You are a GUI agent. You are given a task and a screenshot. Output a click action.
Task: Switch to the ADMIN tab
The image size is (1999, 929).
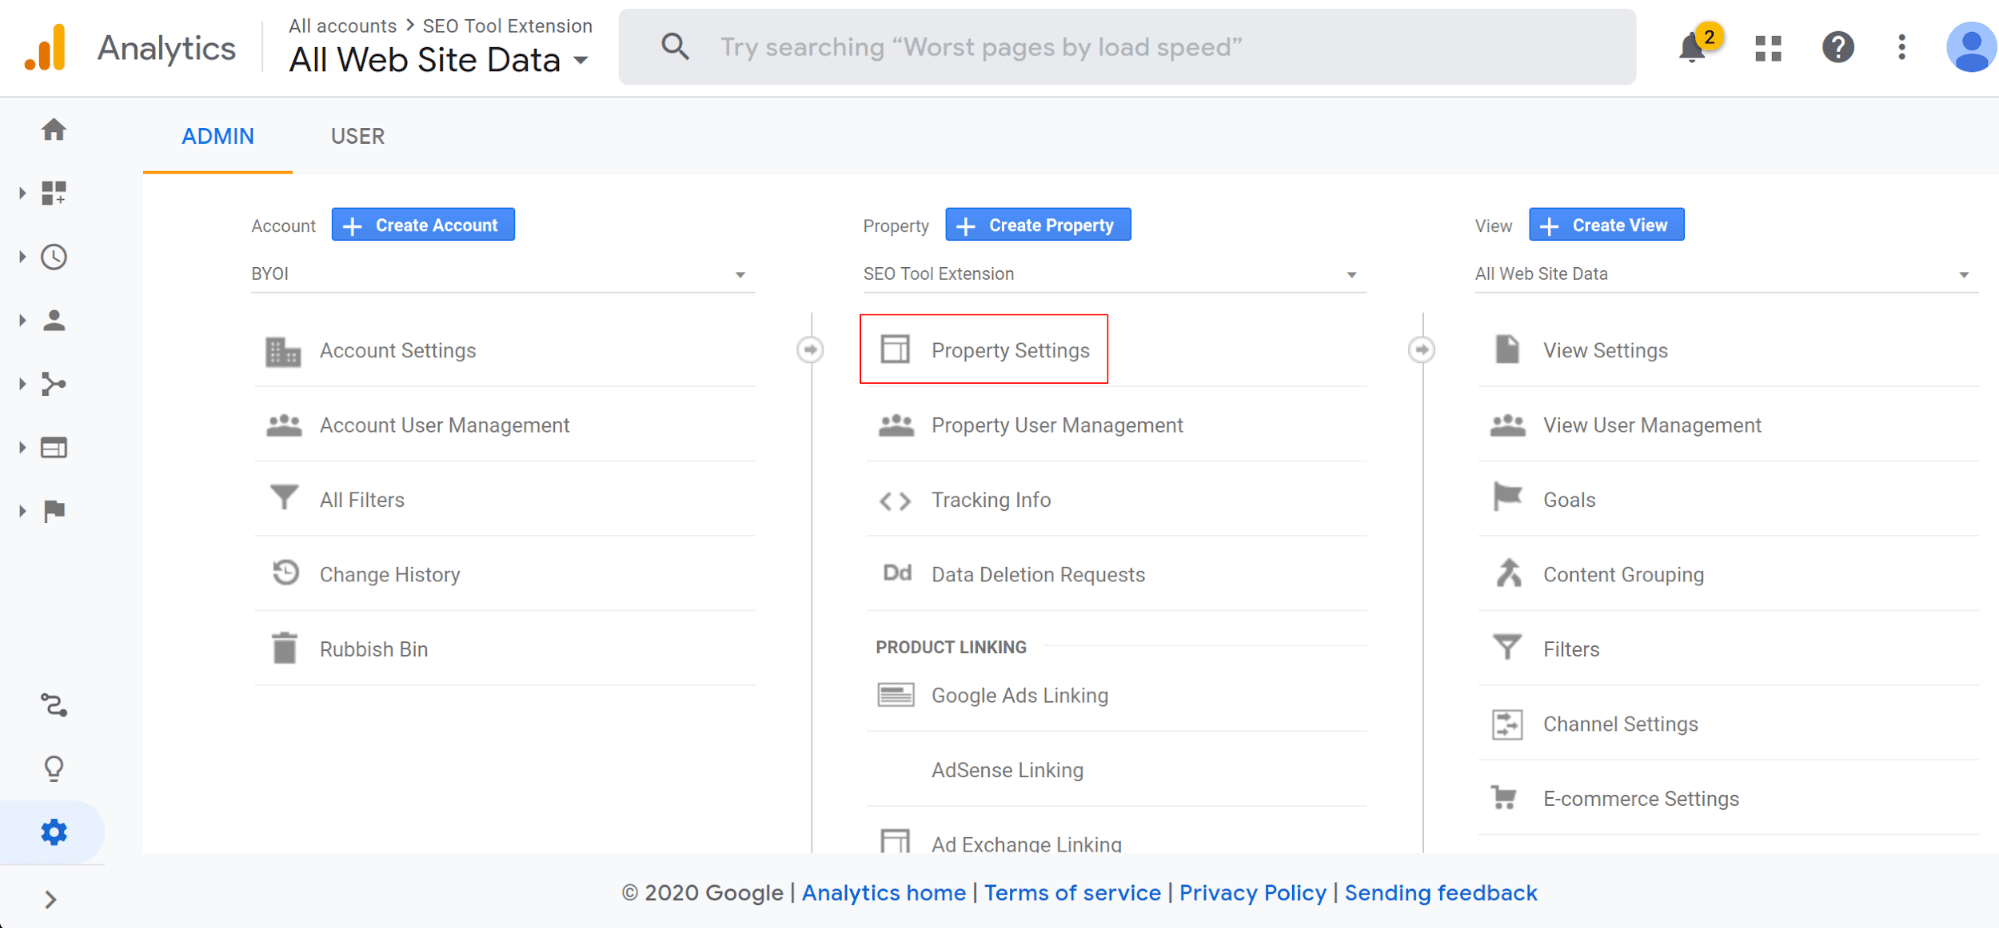coord(218,136)
